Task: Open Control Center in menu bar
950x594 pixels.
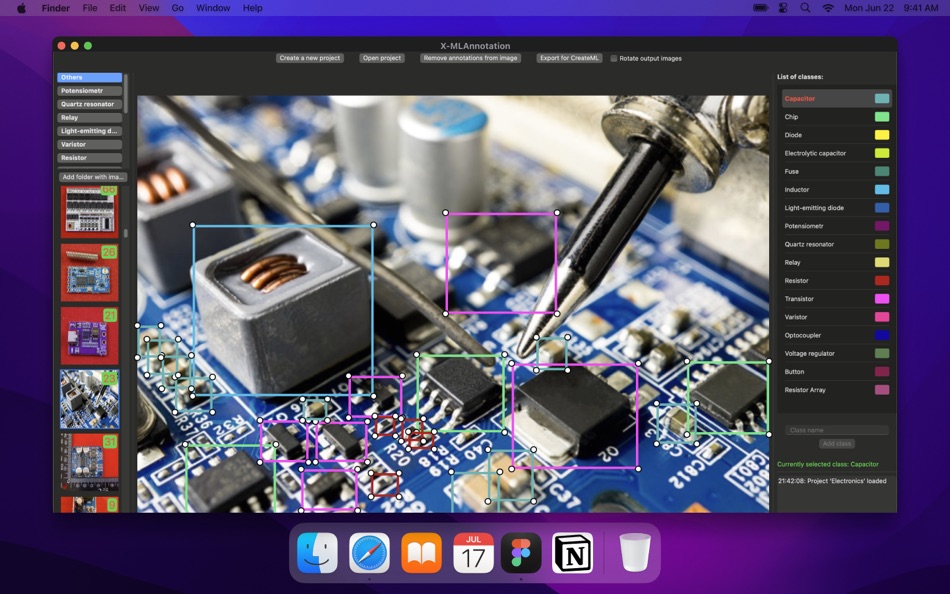Action: pyautogui.click(x=783, y=8)
